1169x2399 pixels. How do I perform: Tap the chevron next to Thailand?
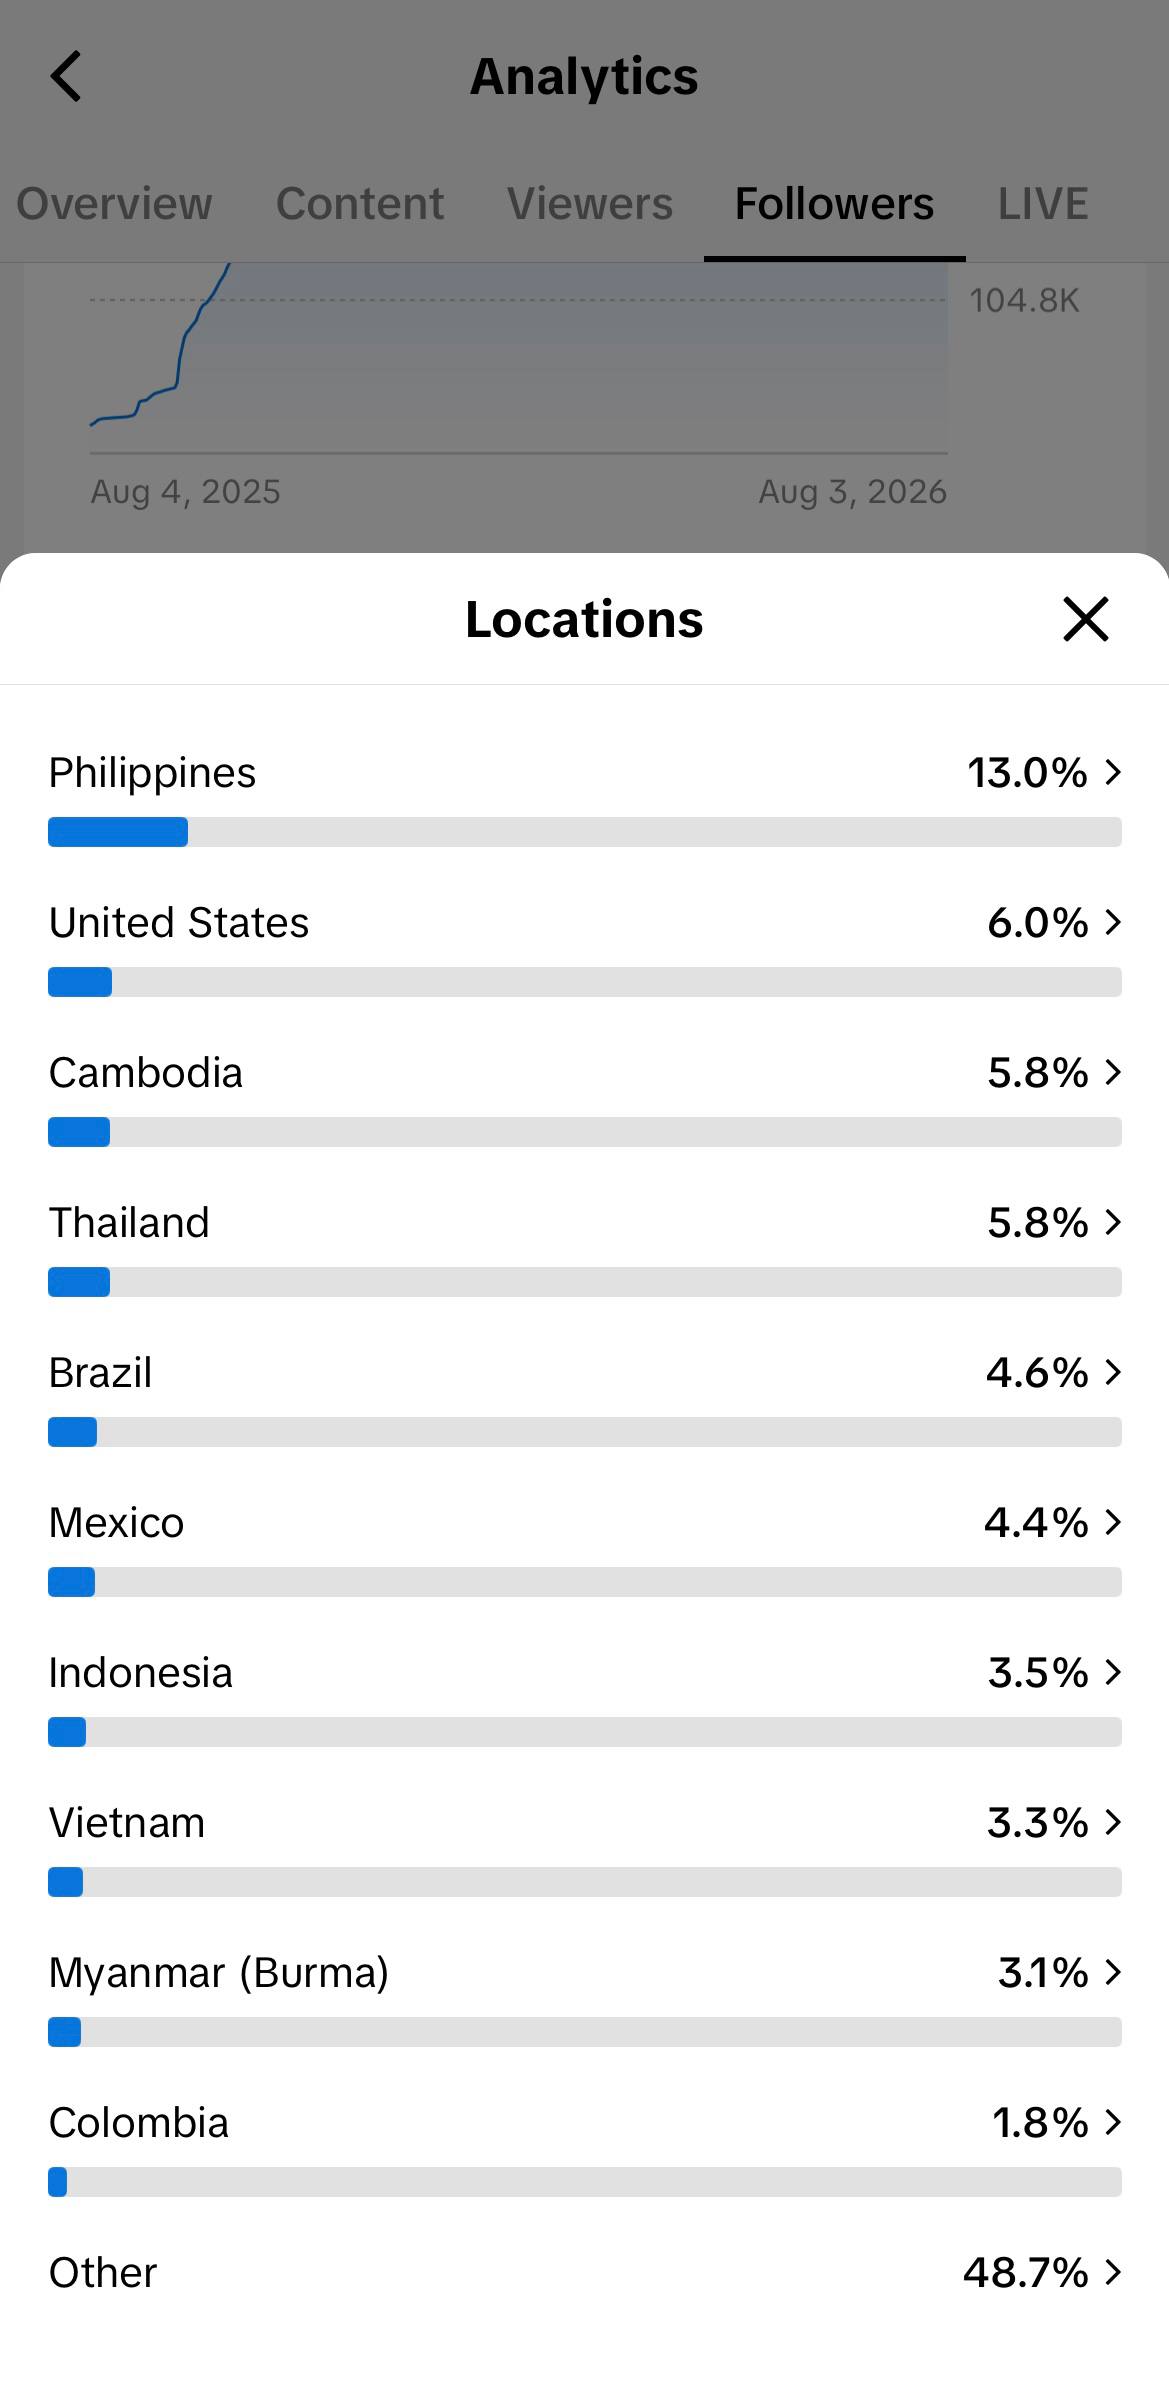[1113, 1222]
